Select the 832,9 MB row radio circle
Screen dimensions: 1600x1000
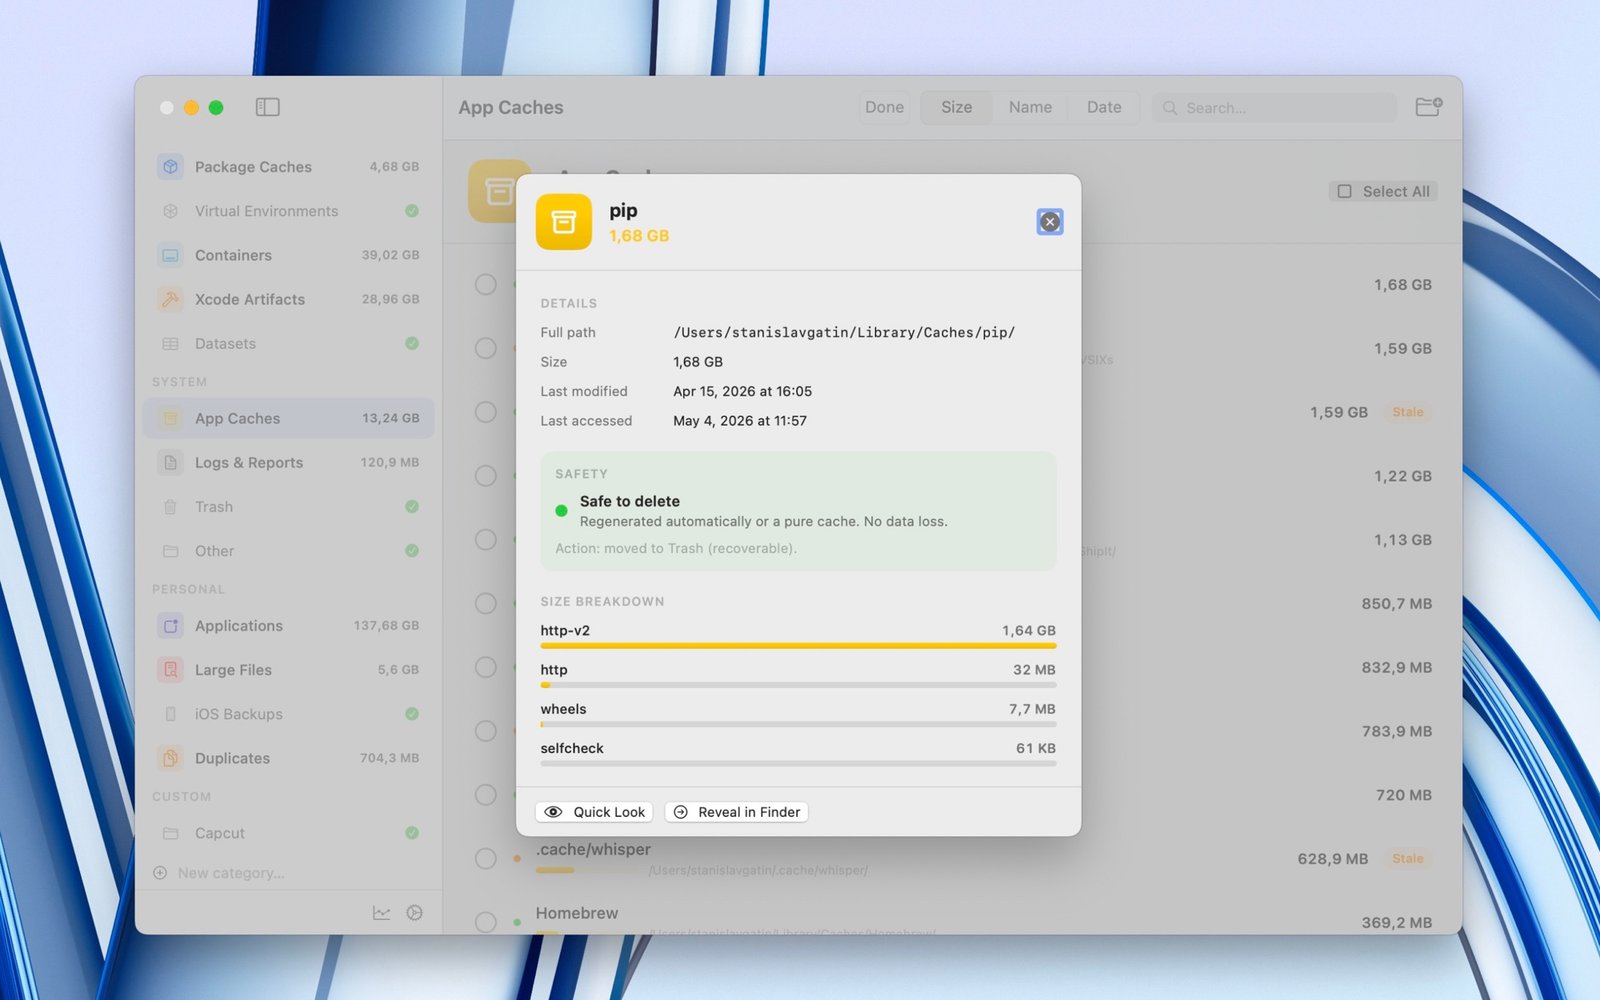(x=486, y=667)
